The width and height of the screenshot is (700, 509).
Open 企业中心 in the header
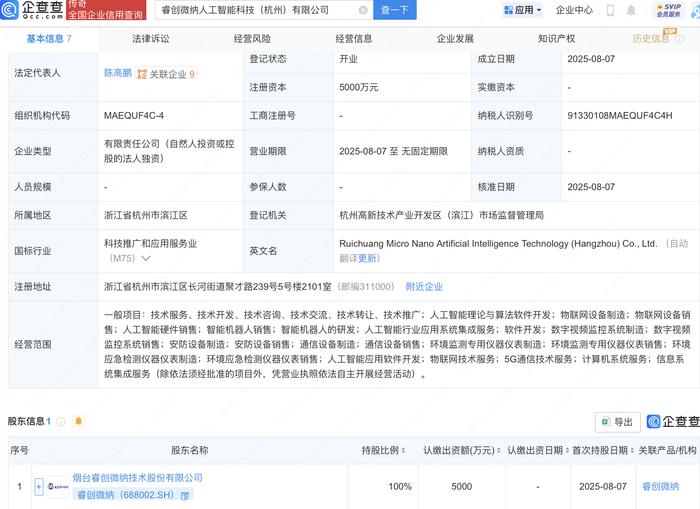(x=574, y=10)
